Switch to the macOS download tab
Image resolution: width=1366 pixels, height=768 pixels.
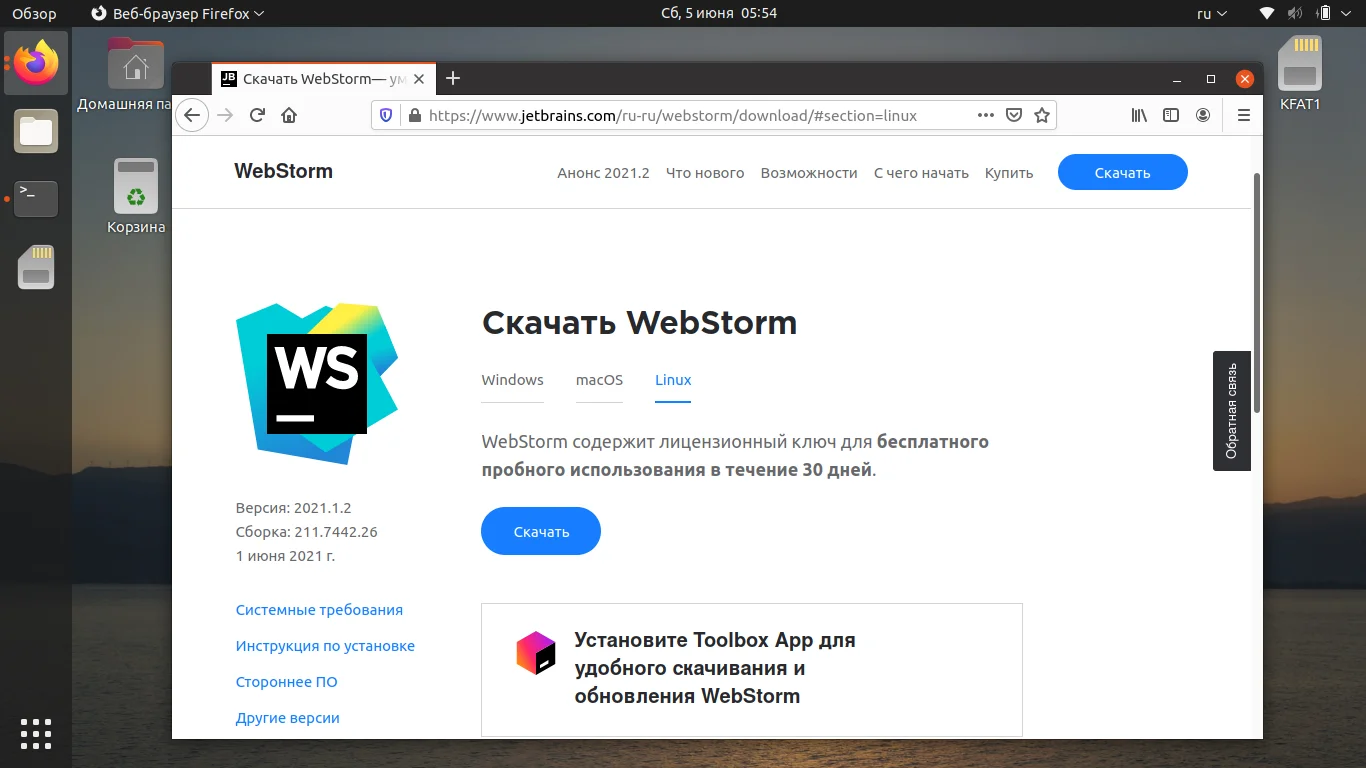point(599,380)
